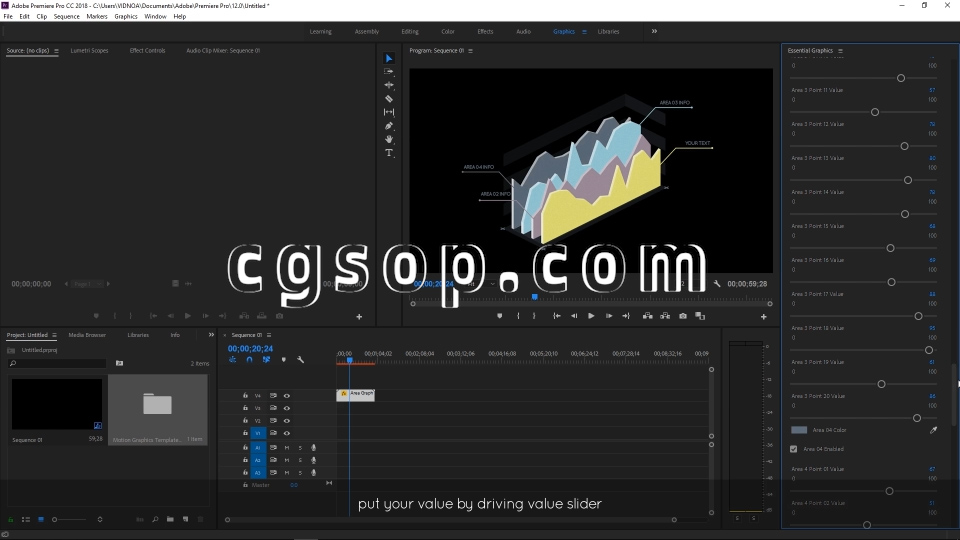Toggle timeline Snap magnet icon
Screen dimensions: 960x540
point(249,359)
